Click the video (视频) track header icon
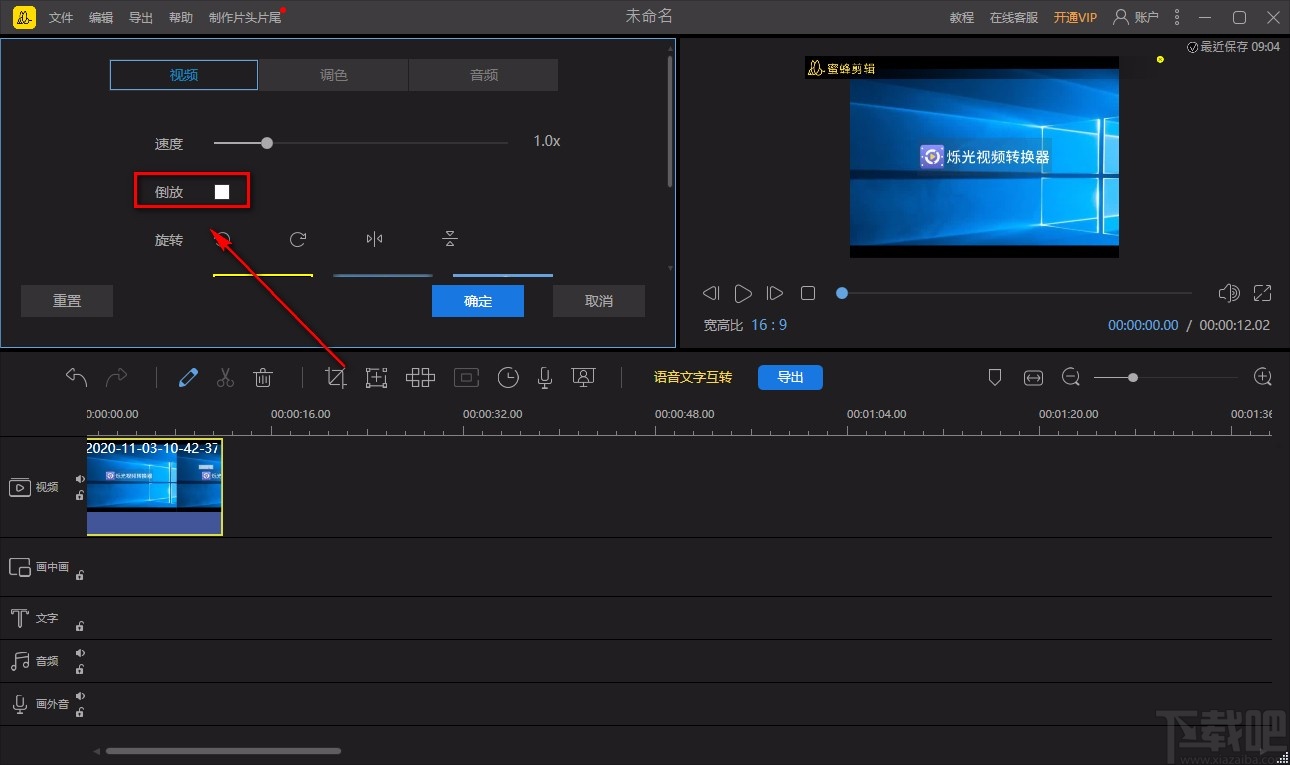The image size is (1290, 765). click(20, 487)
